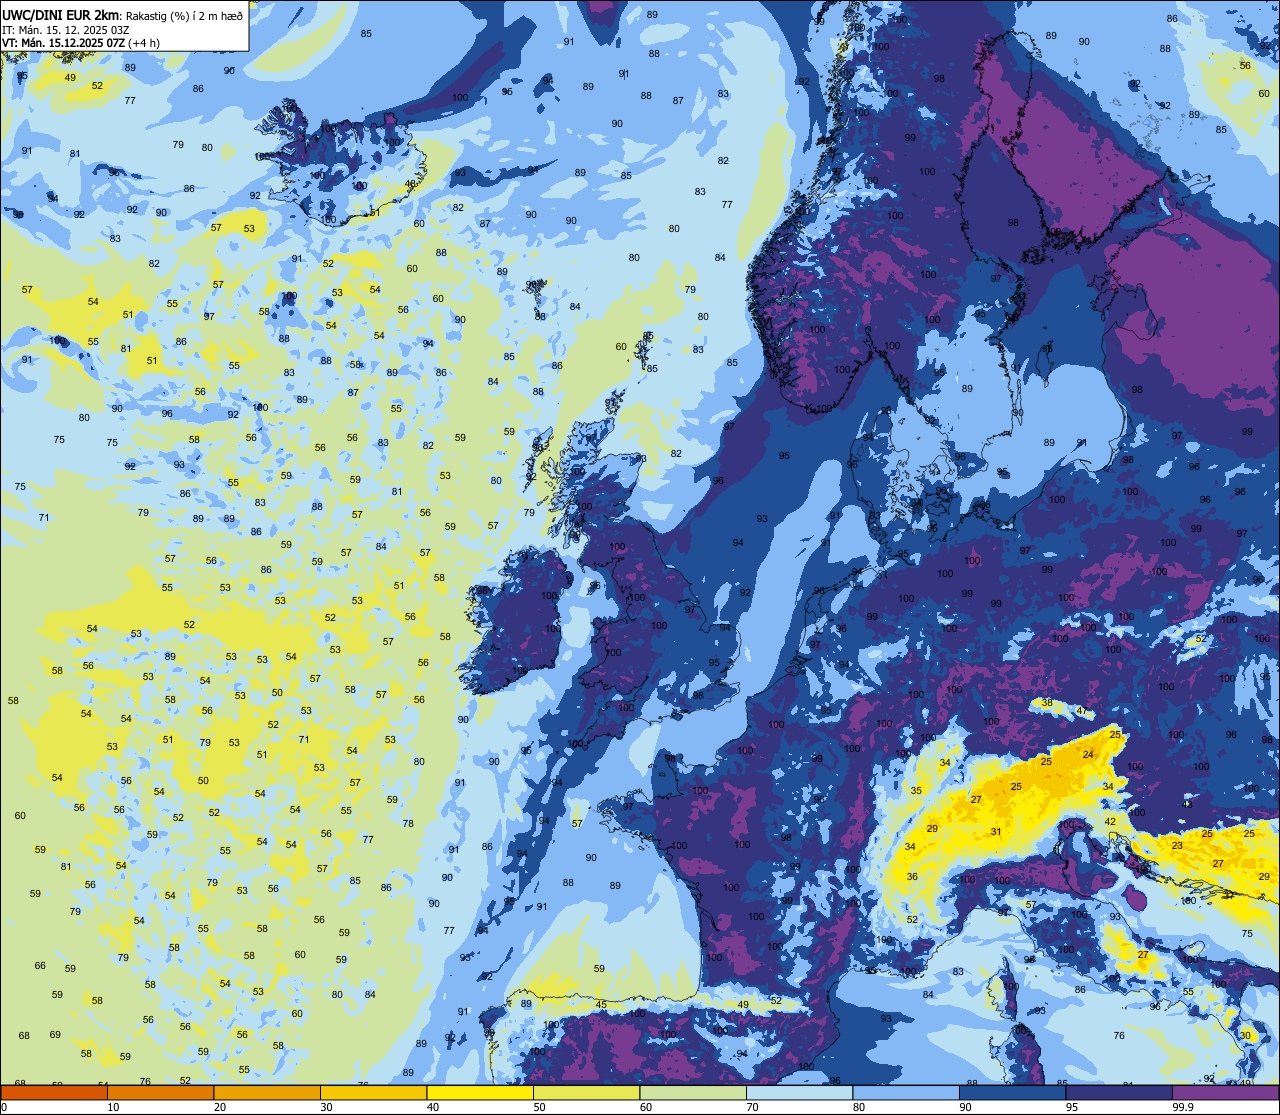Click the "UWC/DINI EUR 2km" model title
Screen dimensions: 1280x1115
coord(60,14)
